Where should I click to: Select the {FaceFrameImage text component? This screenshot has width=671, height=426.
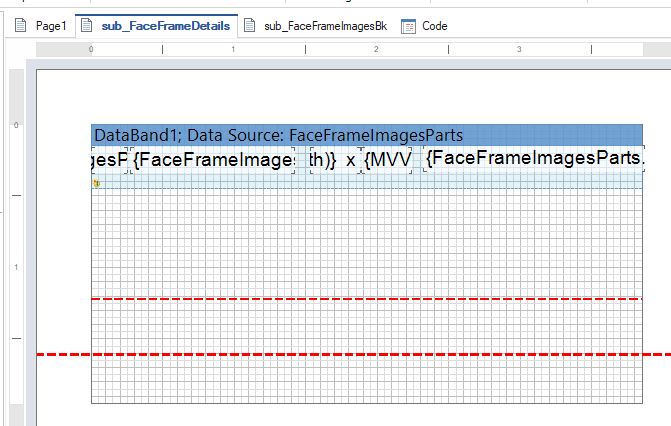click(x=213, y=160)
